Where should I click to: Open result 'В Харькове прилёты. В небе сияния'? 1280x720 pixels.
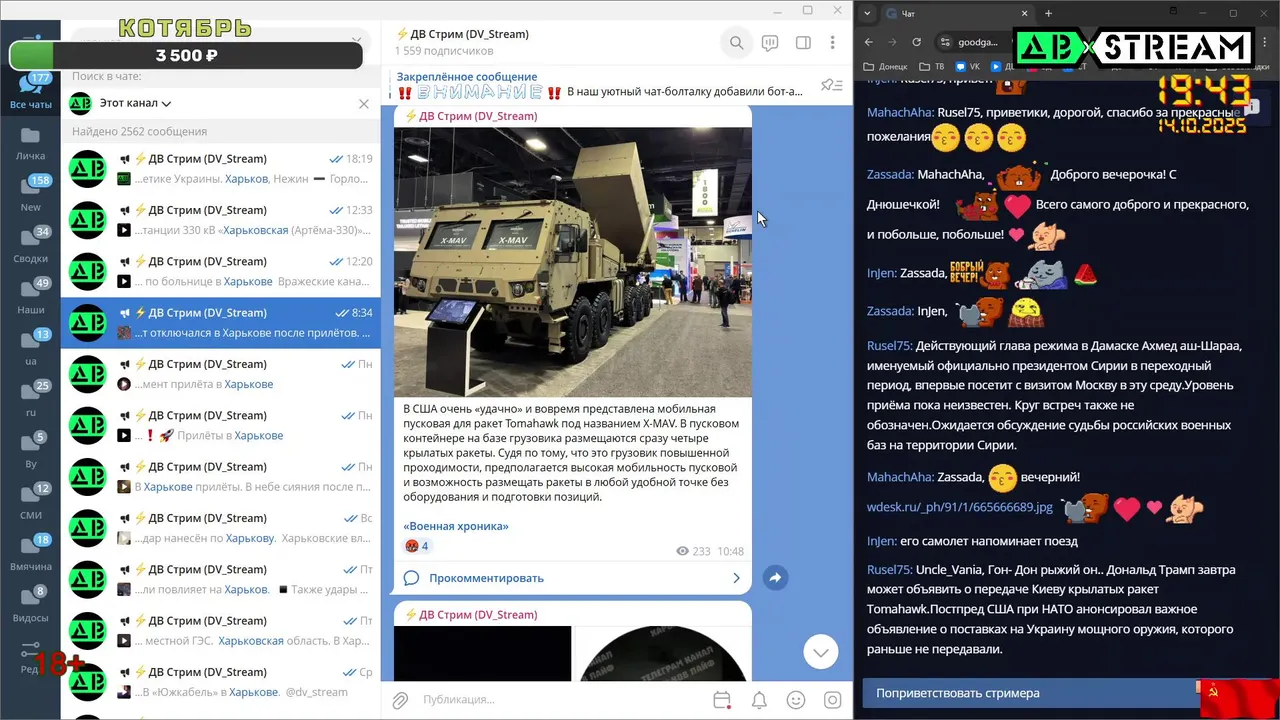click(221, 477)
